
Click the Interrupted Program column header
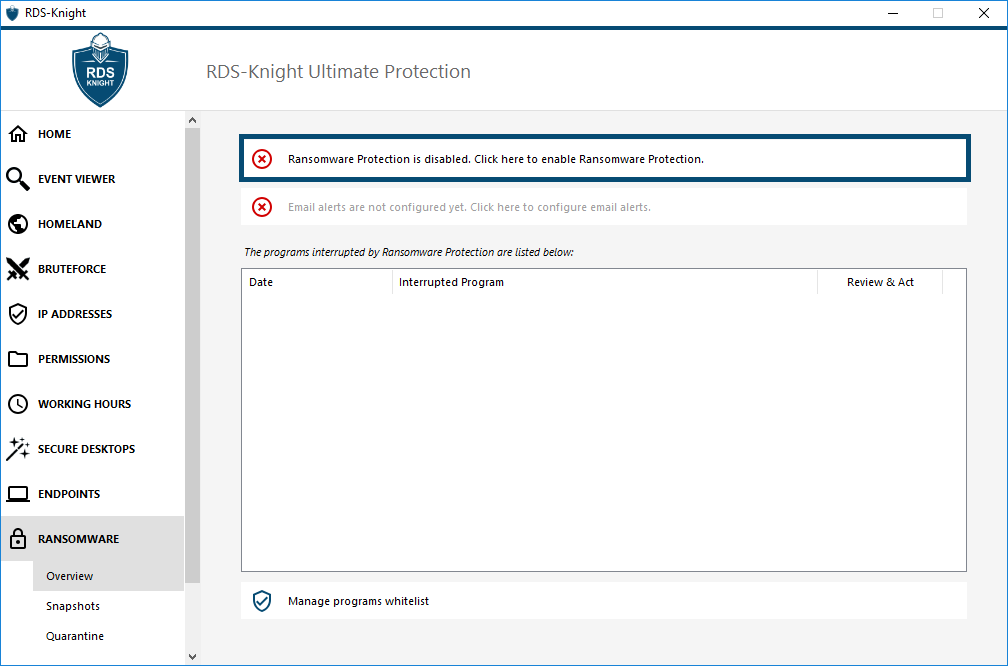(605, 282)
